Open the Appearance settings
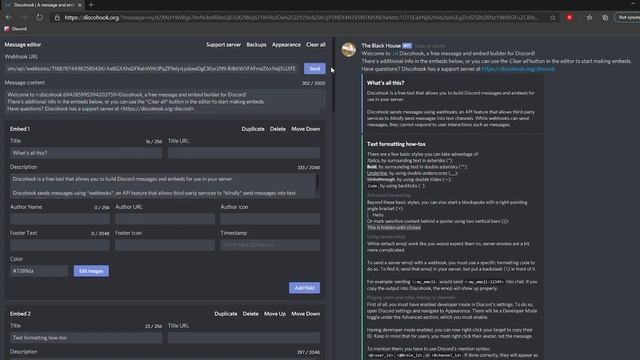The width and height of the screenshot is (640, 360). tap(286, 44)
